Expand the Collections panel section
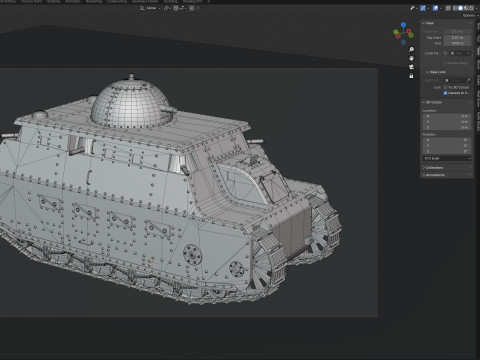 433,167
